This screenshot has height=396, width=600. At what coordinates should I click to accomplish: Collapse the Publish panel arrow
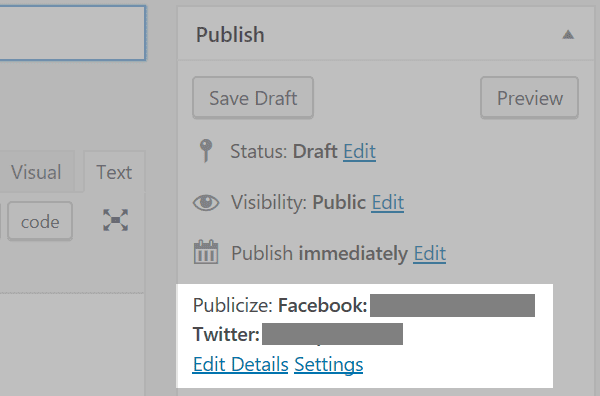click(x=568, y=35)
